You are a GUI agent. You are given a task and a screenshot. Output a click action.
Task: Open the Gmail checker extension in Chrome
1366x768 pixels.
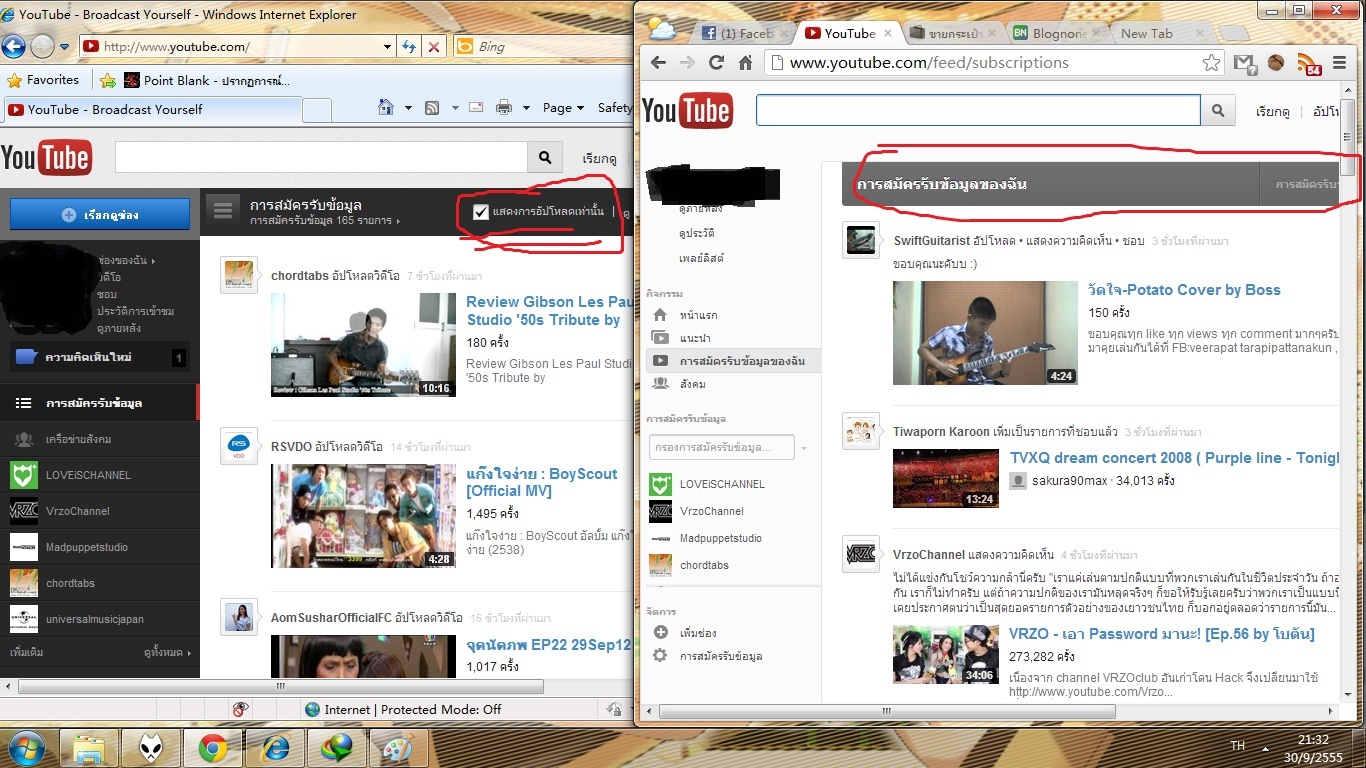click(x=1245, y=63)
